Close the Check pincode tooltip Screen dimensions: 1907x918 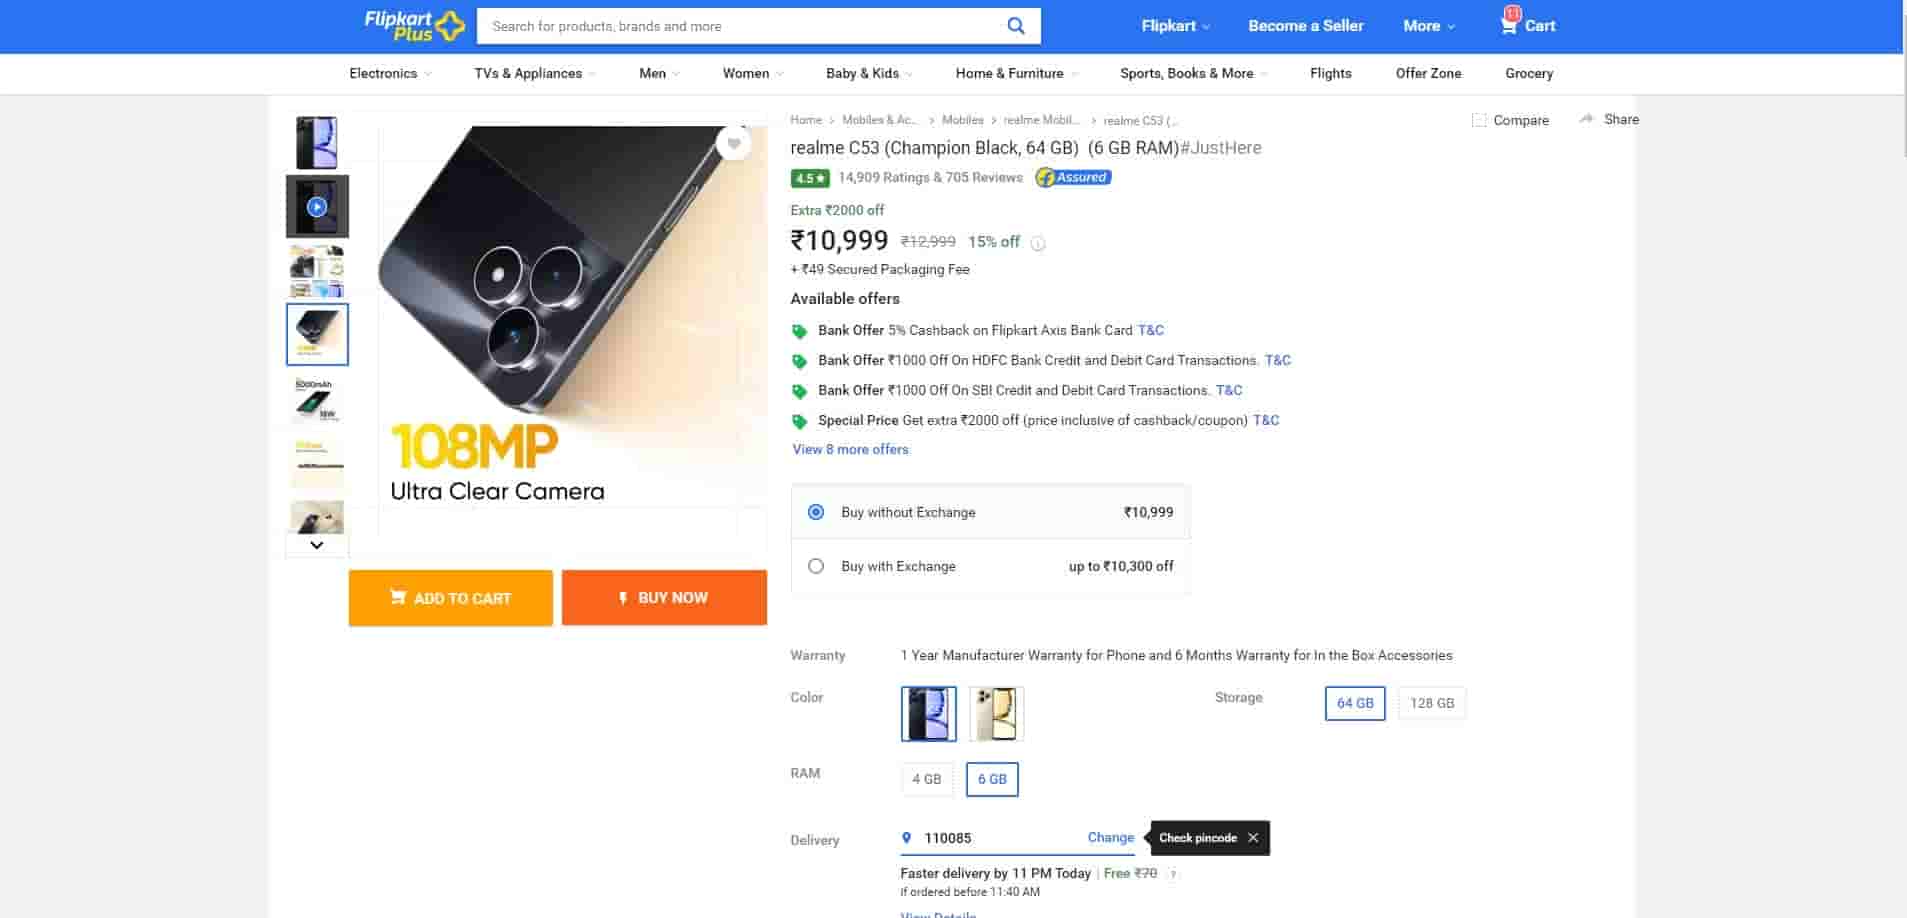point(1253,838)
